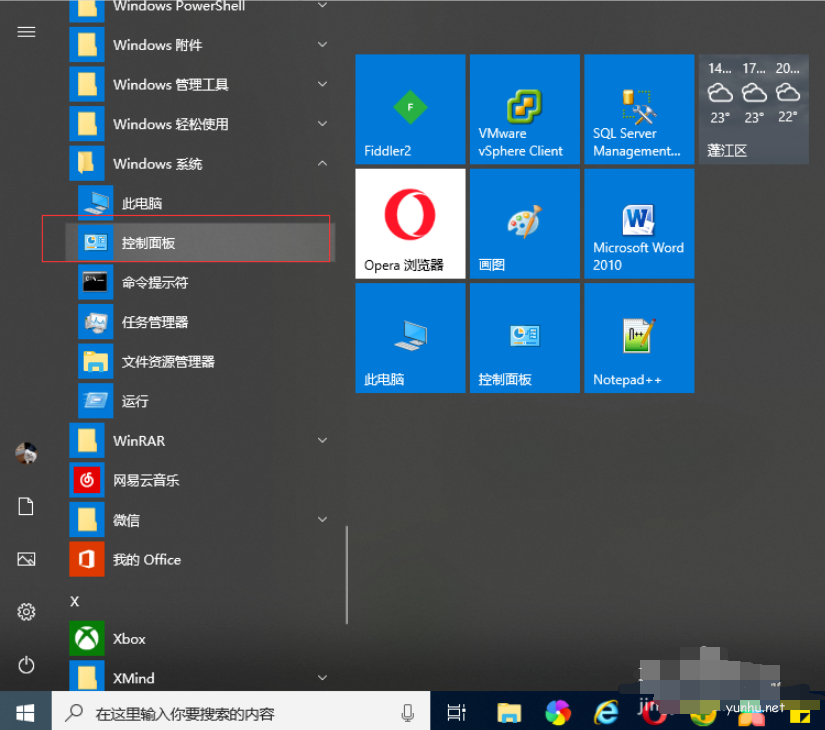The image size is (825, 730).
Task: Open the Notepad++ tile
Action: coord(638,337)
